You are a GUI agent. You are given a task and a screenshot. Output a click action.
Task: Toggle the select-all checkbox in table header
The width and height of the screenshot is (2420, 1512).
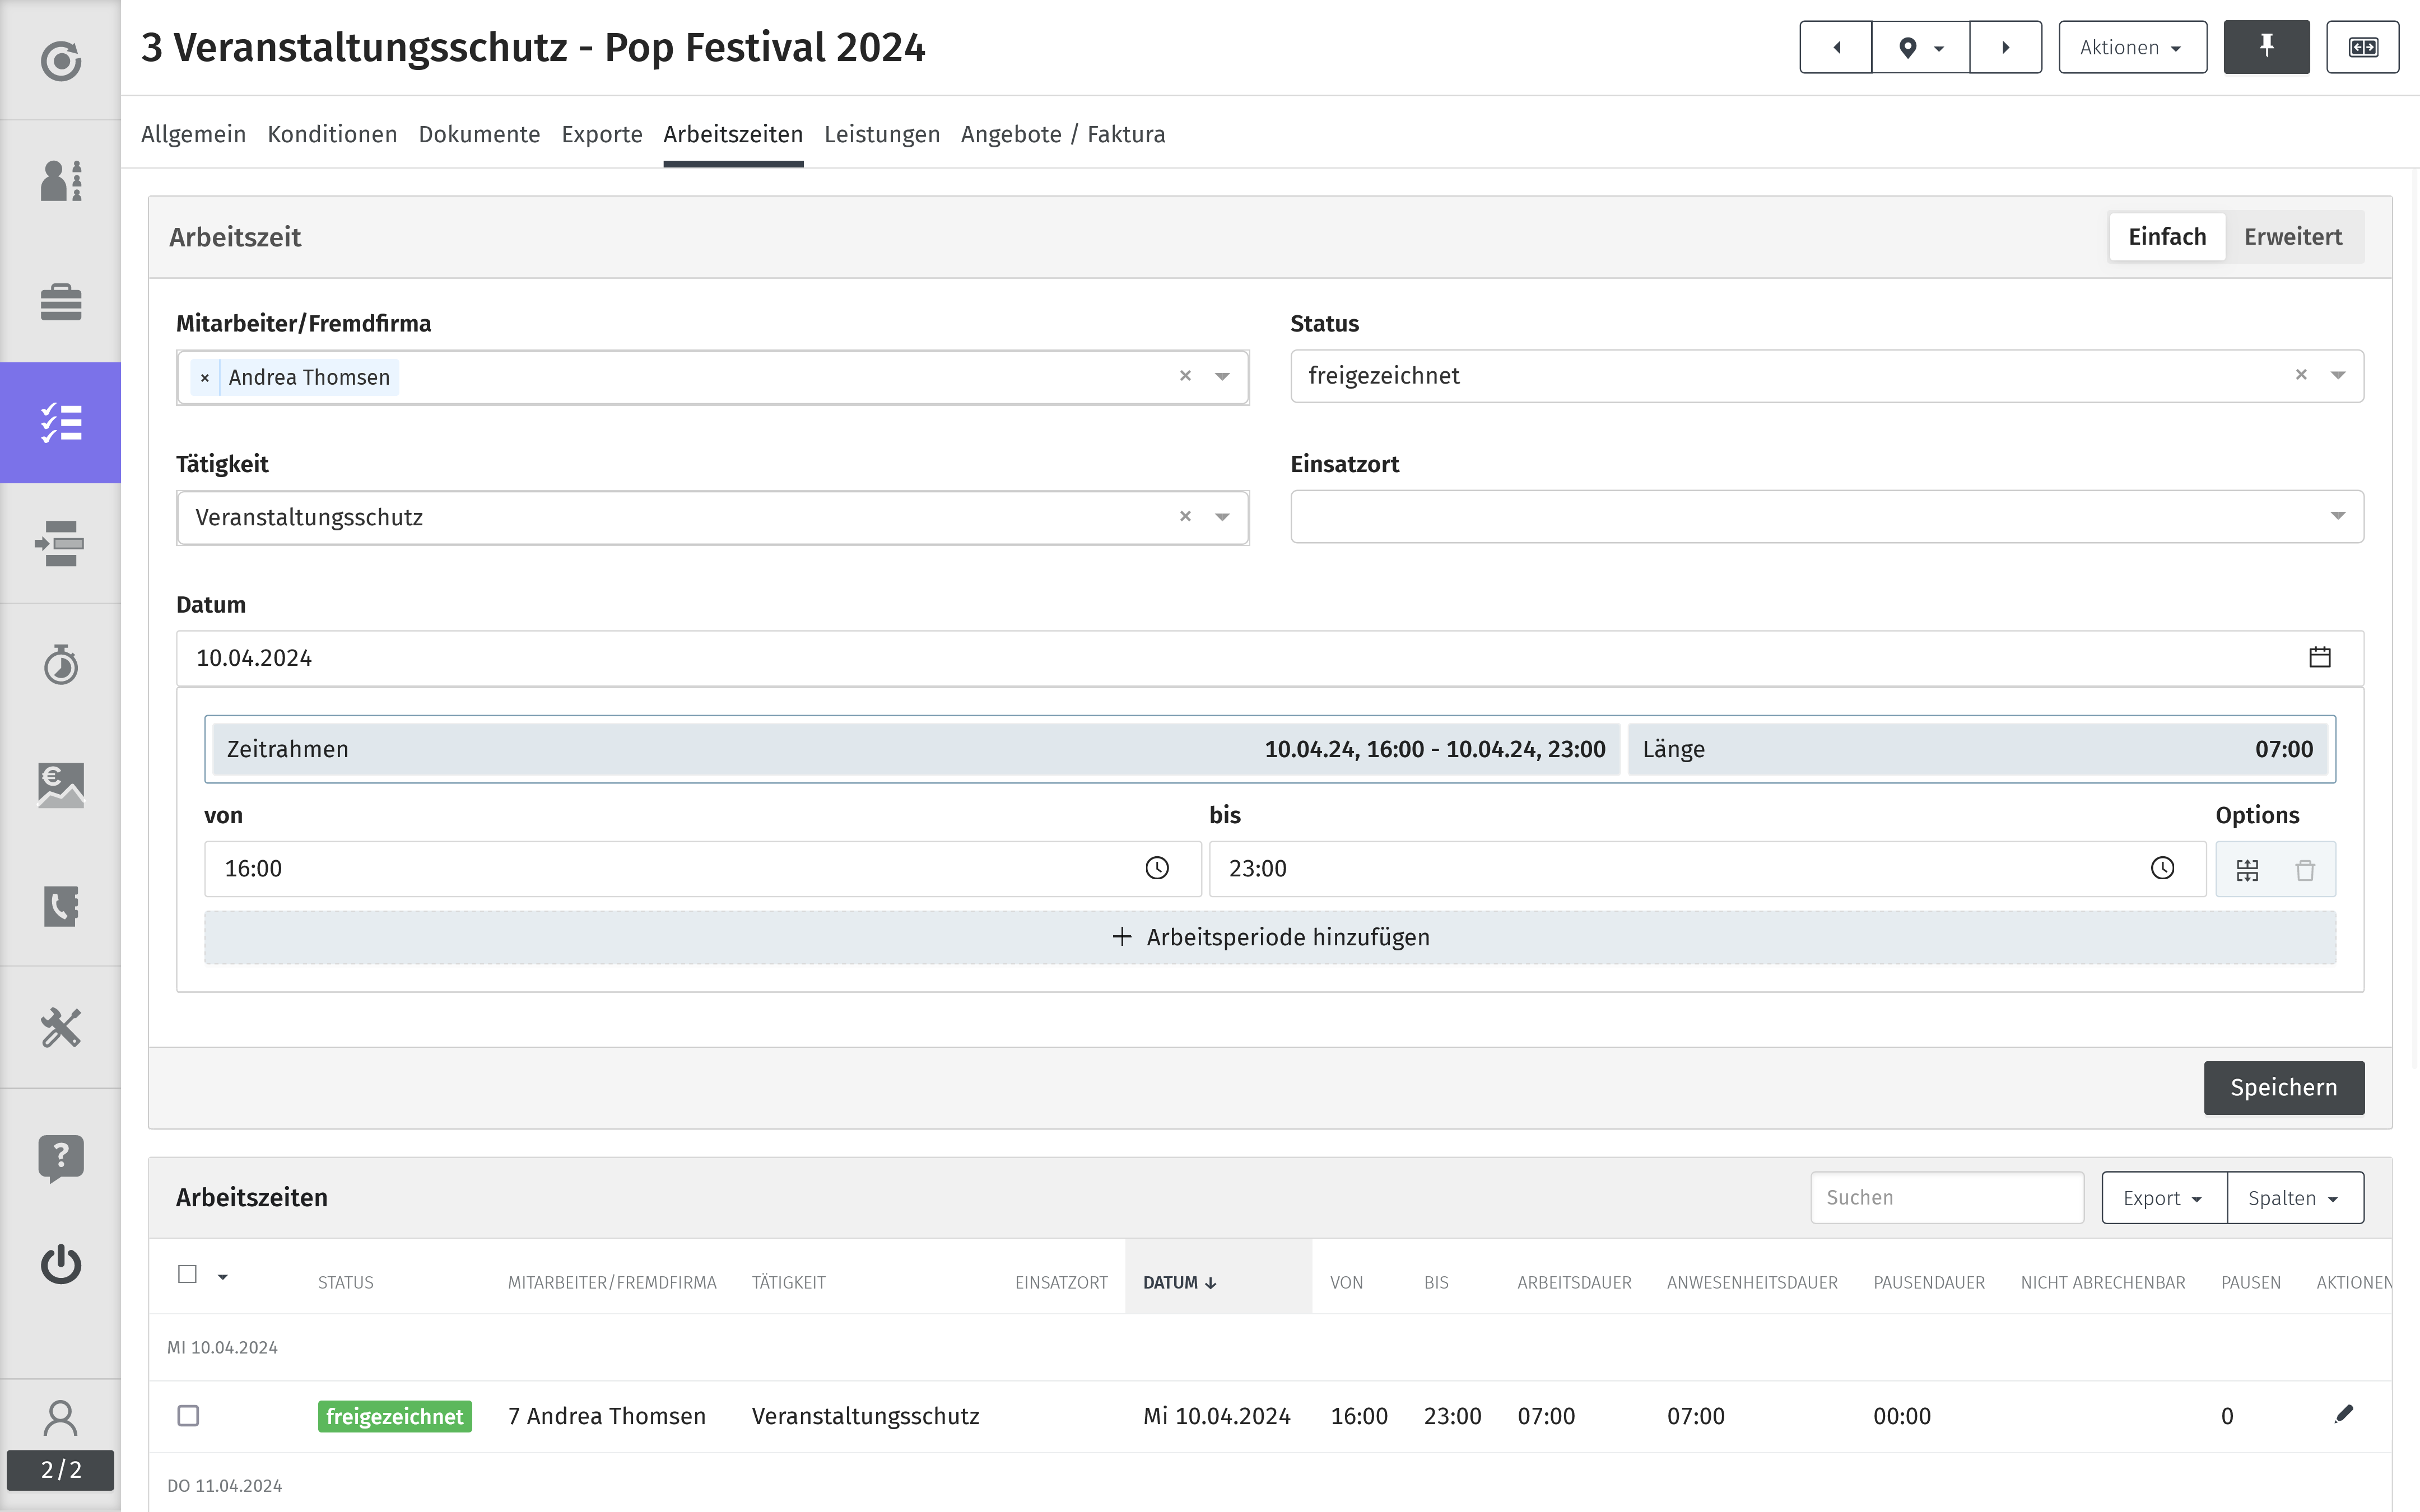point(187,1275)
